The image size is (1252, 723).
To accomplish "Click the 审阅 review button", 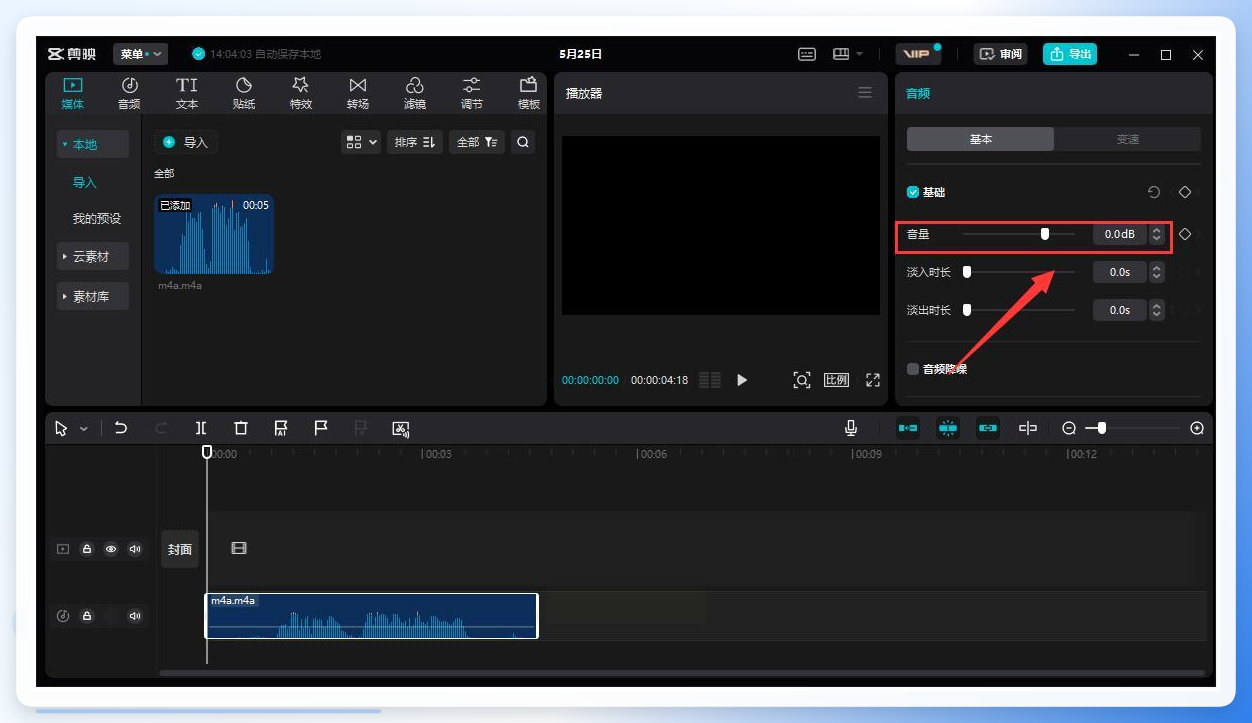I will click(1001, 54).
